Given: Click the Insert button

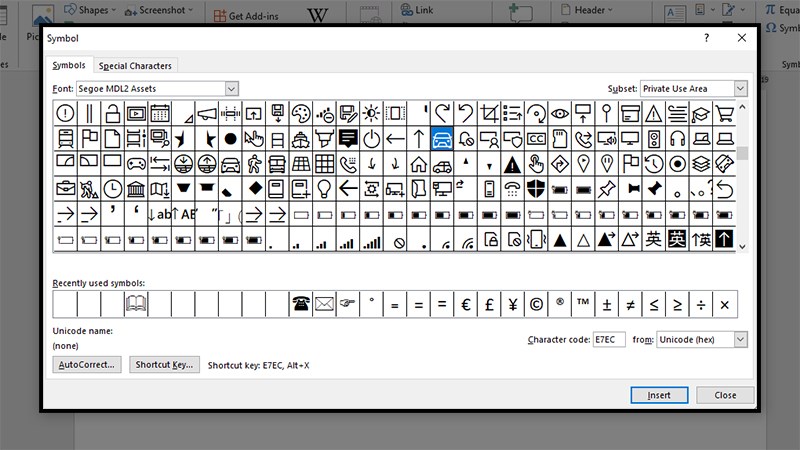Looking at the screenshot, I should click(659, 395).
